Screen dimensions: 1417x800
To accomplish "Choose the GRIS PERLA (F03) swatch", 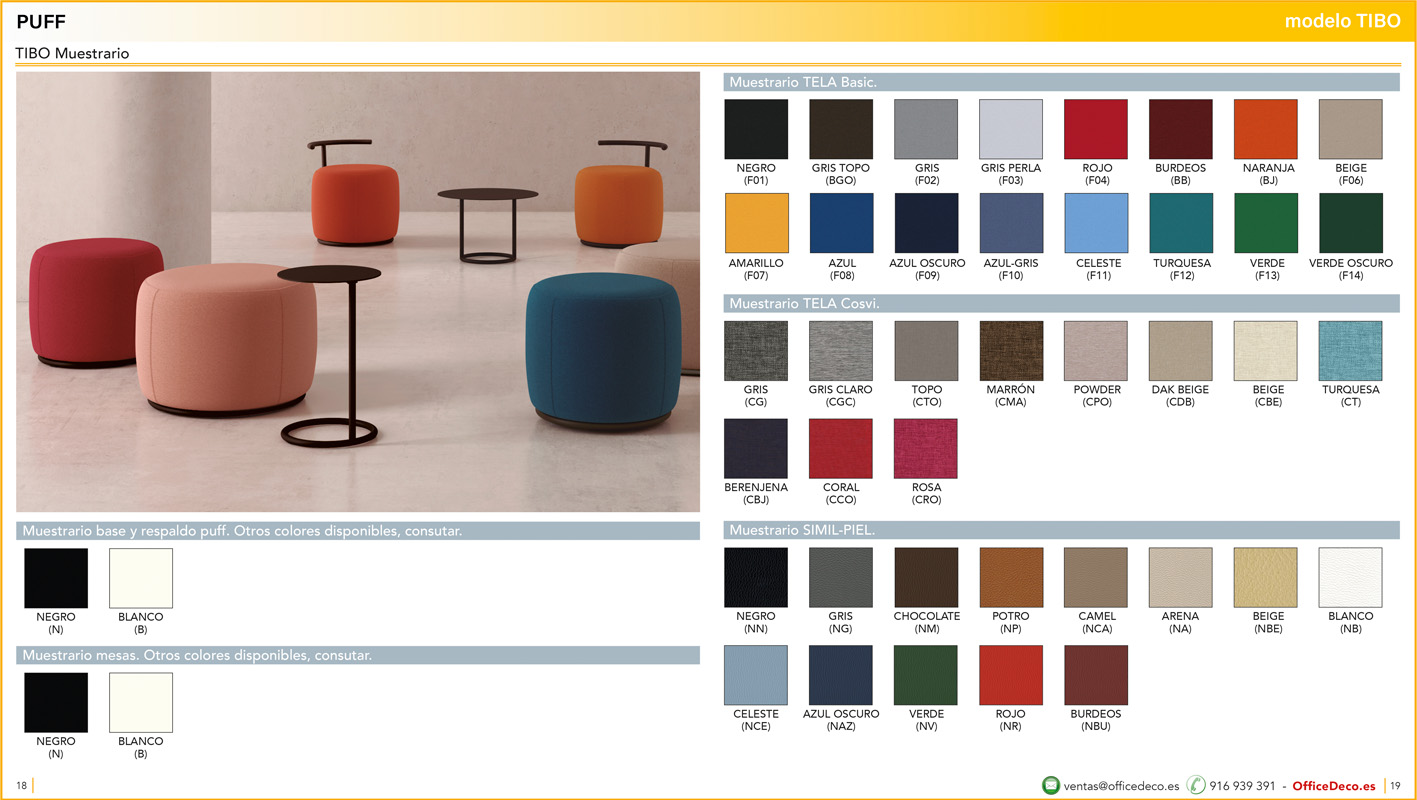I will point(1011,129).
